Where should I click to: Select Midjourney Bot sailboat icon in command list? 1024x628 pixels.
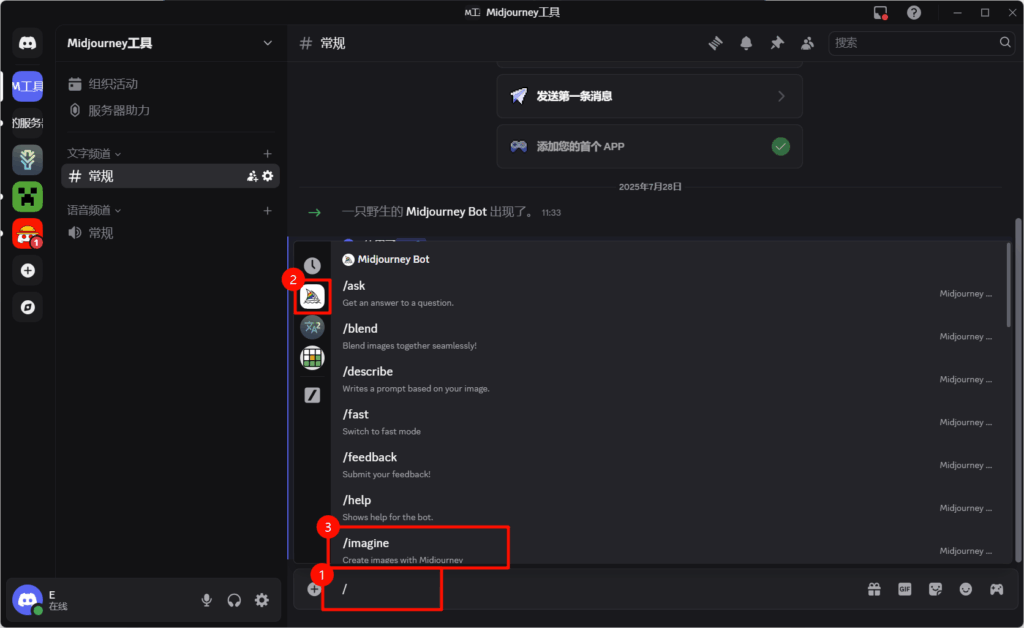tap(312, 296)
